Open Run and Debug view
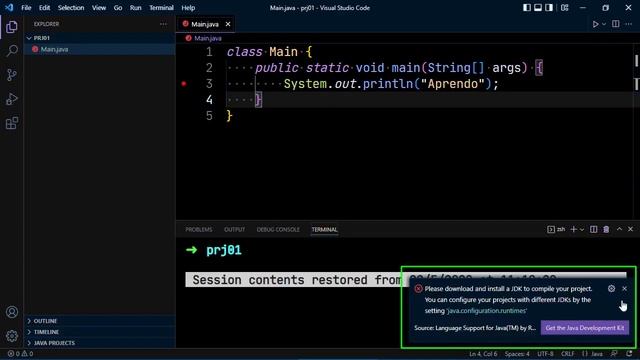 click(x=12, y=99)
